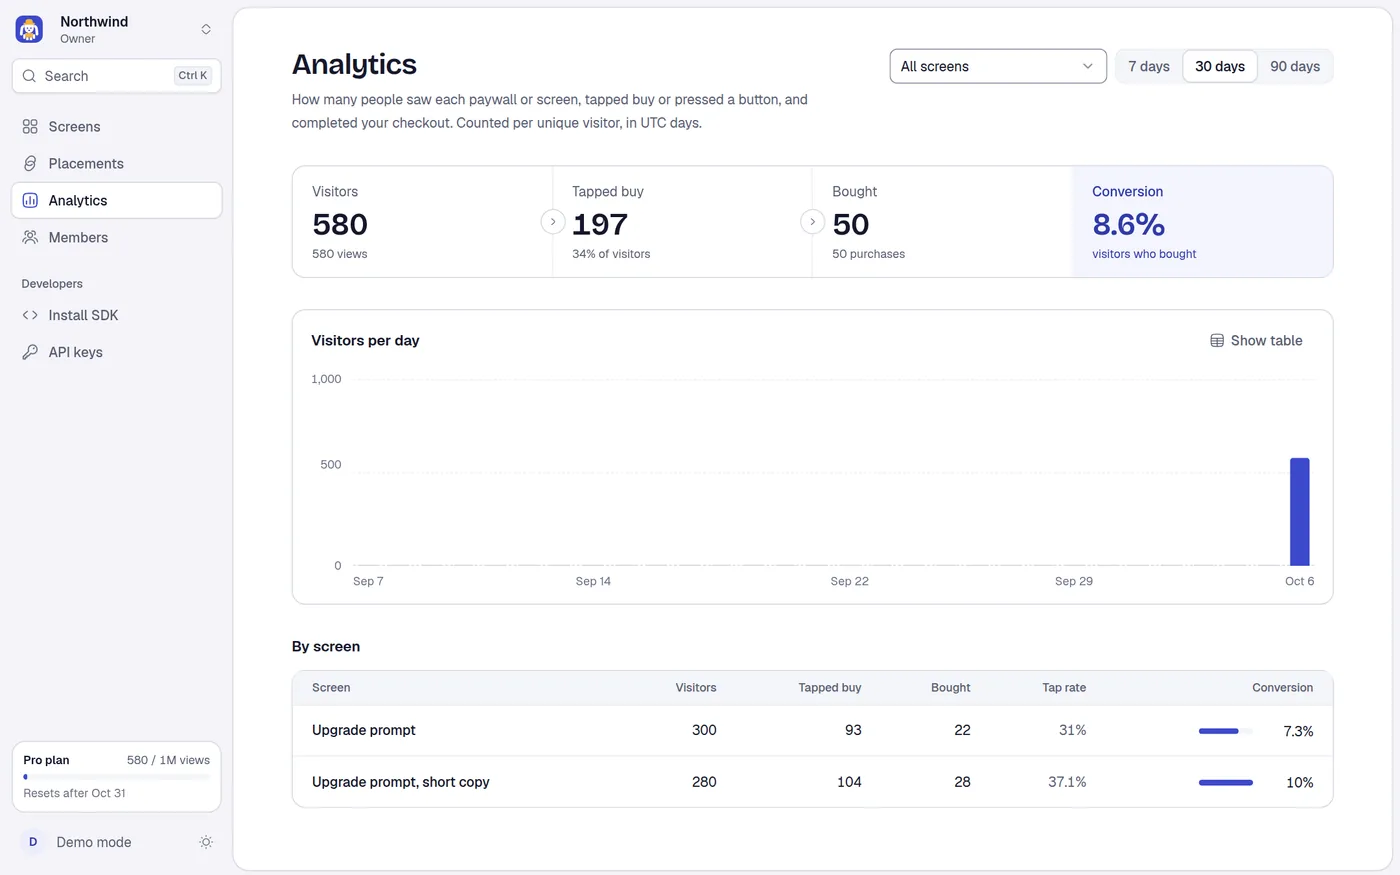
Task: Toggle the light/dark theme sun icon
Action: tap(206, 842)
